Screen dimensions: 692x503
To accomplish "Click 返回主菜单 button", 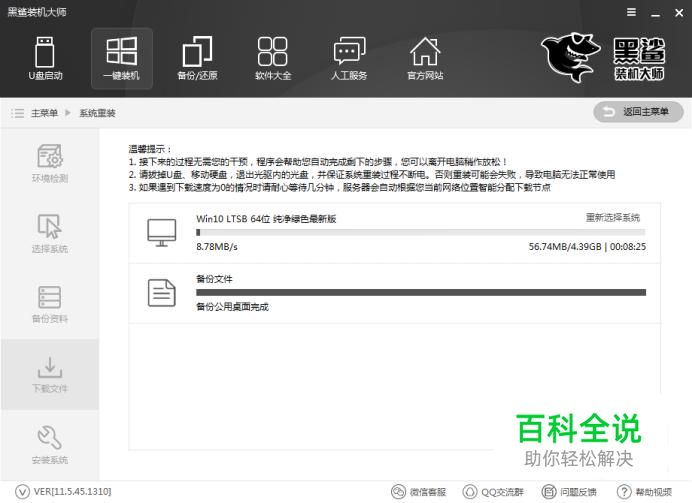I will [638, 112].
